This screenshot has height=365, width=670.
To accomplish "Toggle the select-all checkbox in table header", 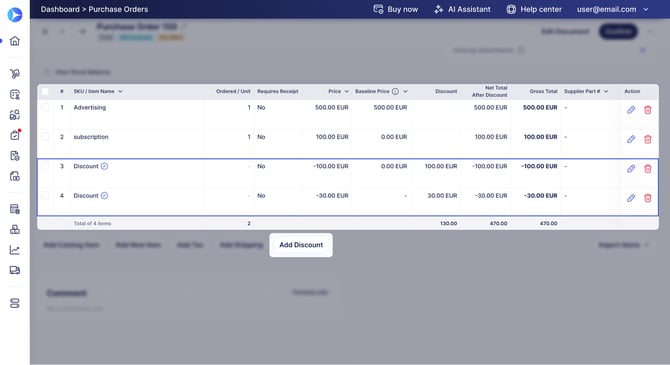I will [x=45, y=91].
